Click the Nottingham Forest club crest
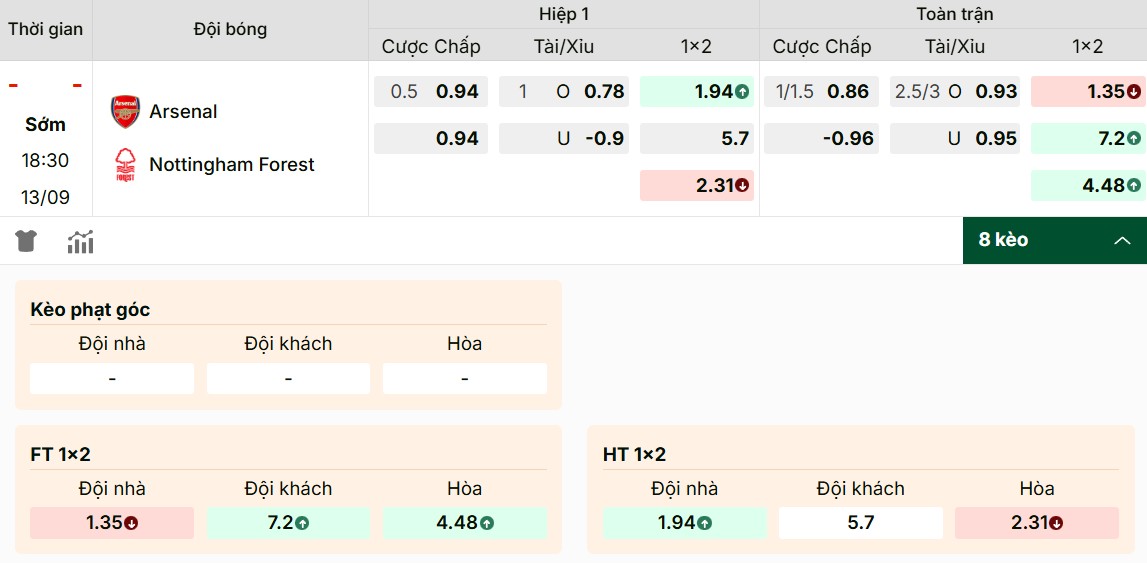The image size is (1147, 563). pos(125,164)
